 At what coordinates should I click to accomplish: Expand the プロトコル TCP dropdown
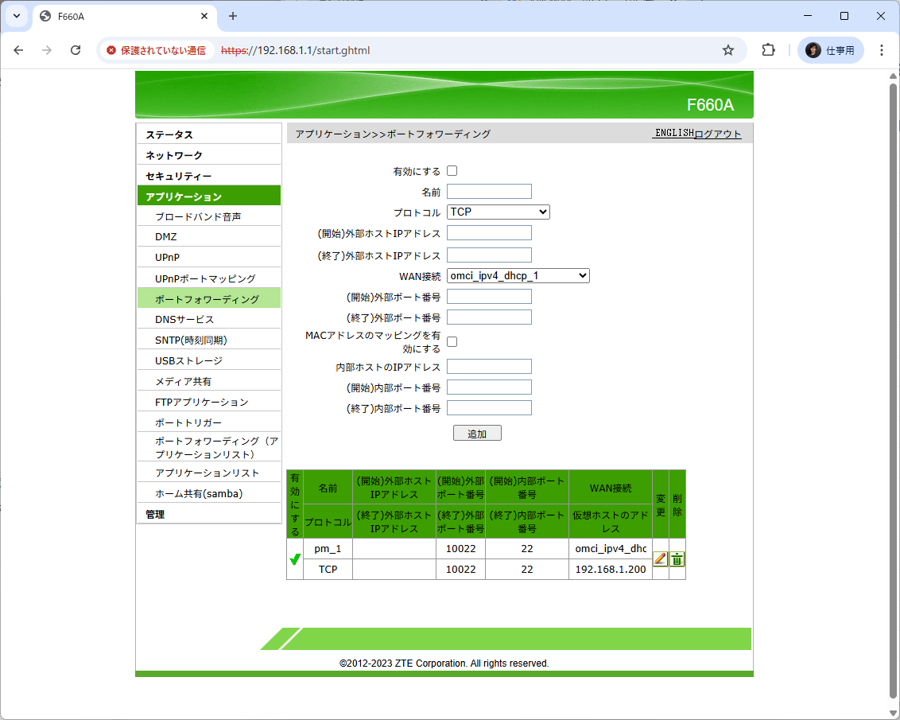[498, 212]
